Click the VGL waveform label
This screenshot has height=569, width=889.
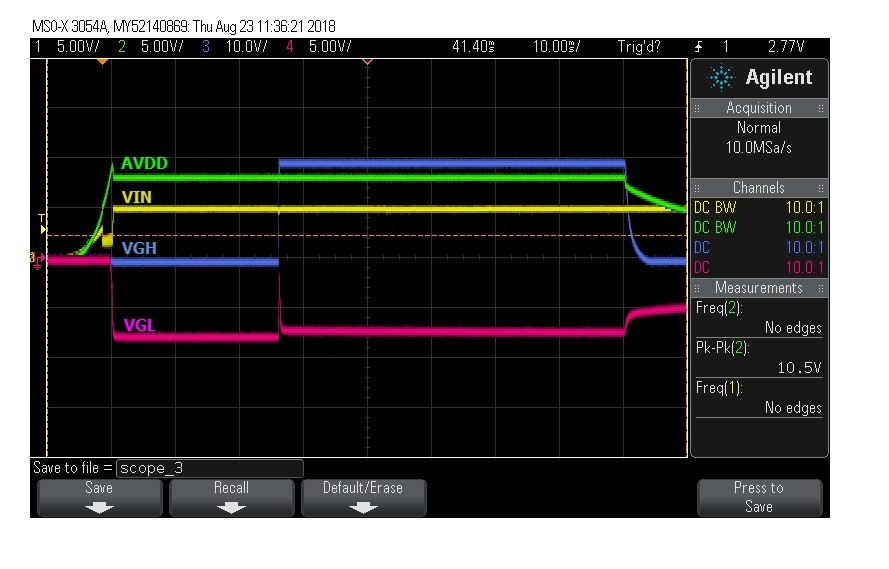139,325
